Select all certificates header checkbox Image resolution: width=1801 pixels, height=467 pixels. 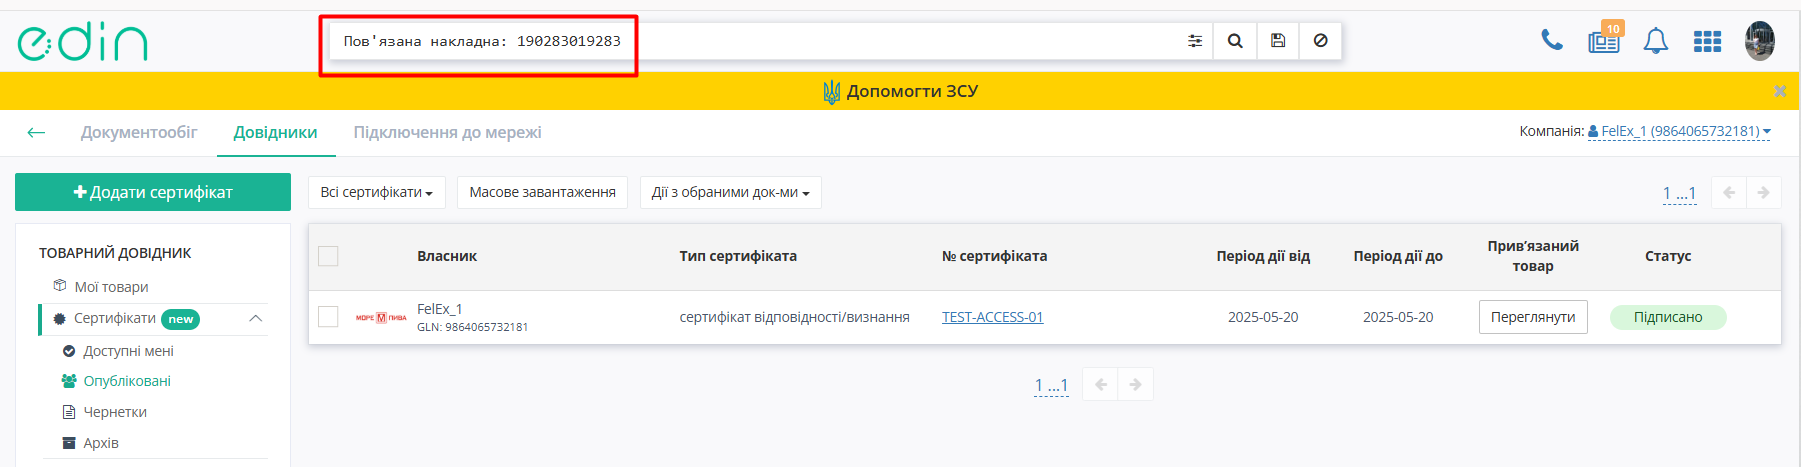pyautogui.click(x=328, y=256)
